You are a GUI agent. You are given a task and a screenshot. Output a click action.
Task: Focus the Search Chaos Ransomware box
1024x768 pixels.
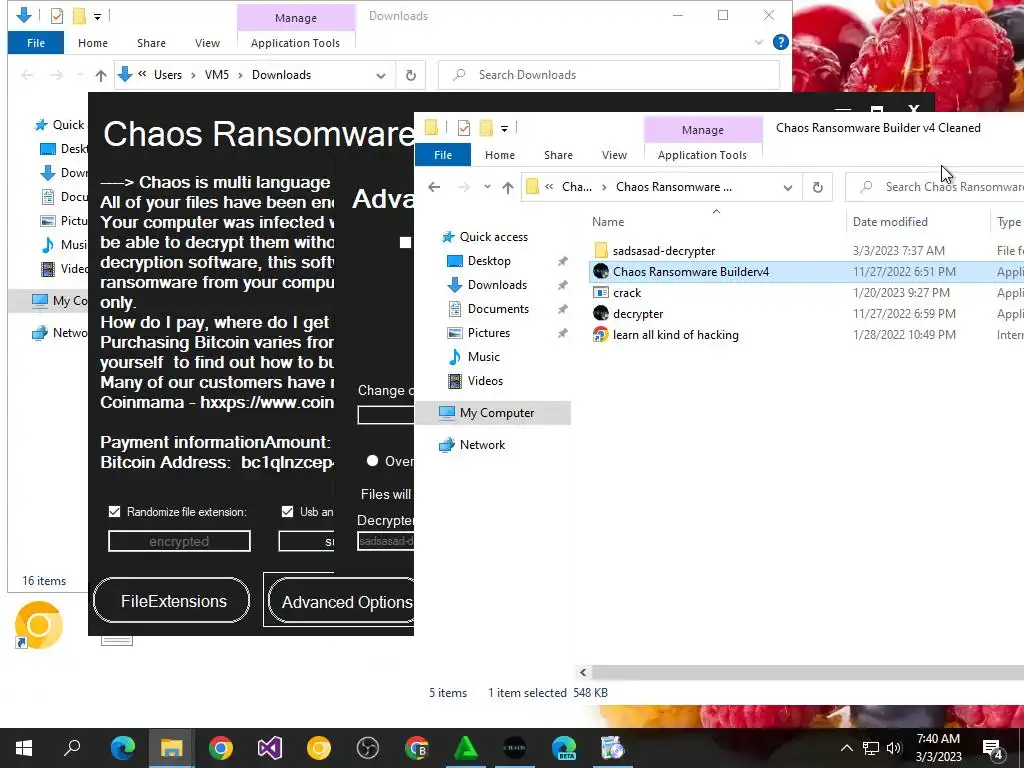click(x=935, y=187)
